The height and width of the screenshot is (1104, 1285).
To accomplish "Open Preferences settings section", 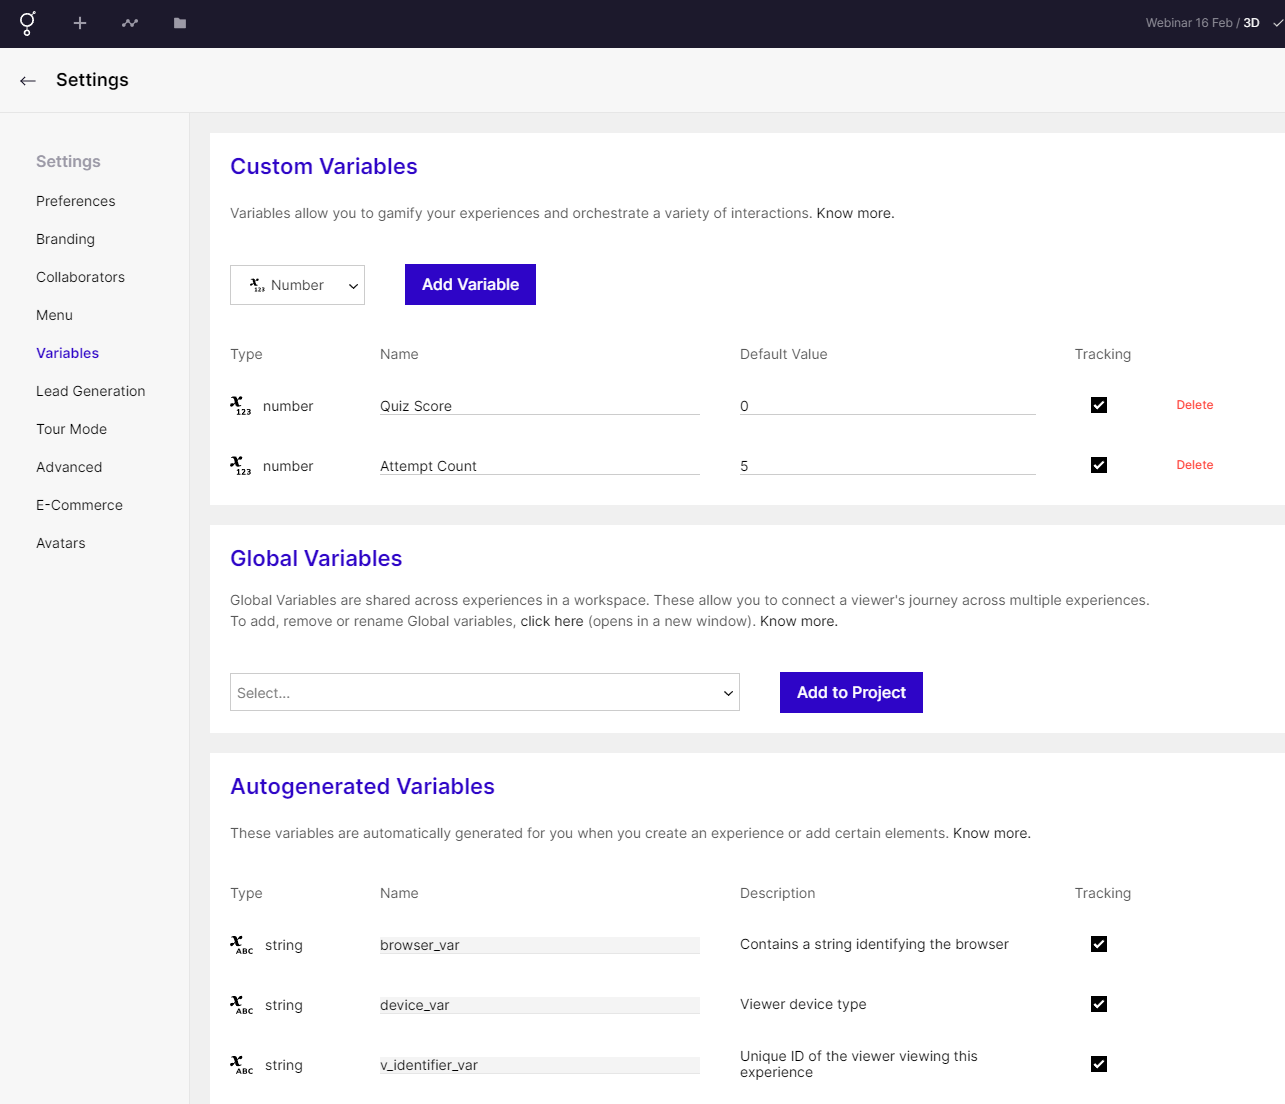I will point(76,201).
